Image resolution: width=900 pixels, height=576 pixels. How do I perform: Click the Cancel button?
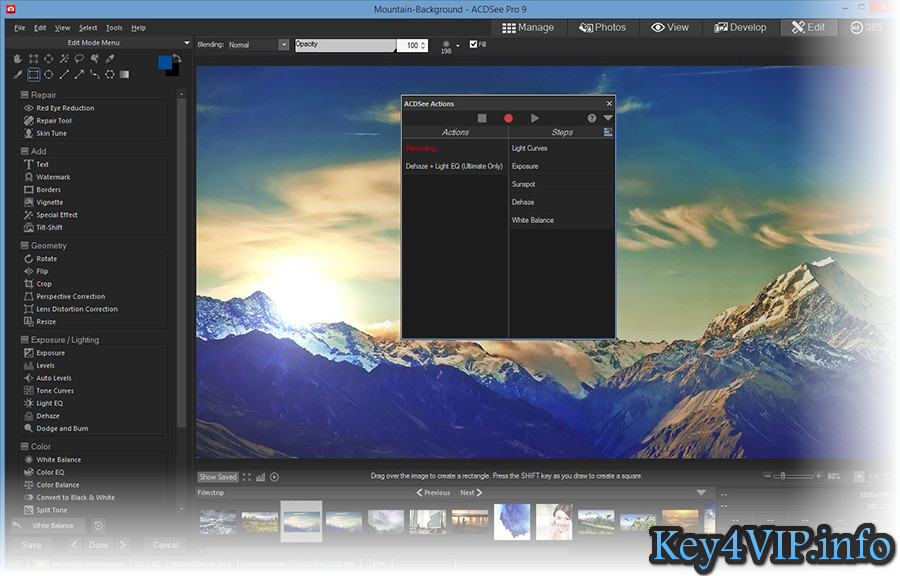click(165, 545)
